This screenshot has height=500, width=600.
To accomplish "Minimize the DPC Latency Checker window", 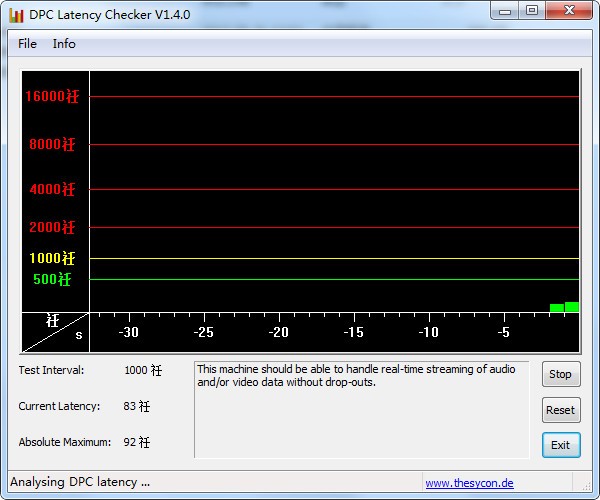I will pyautogui.click(x=505, y=11).
